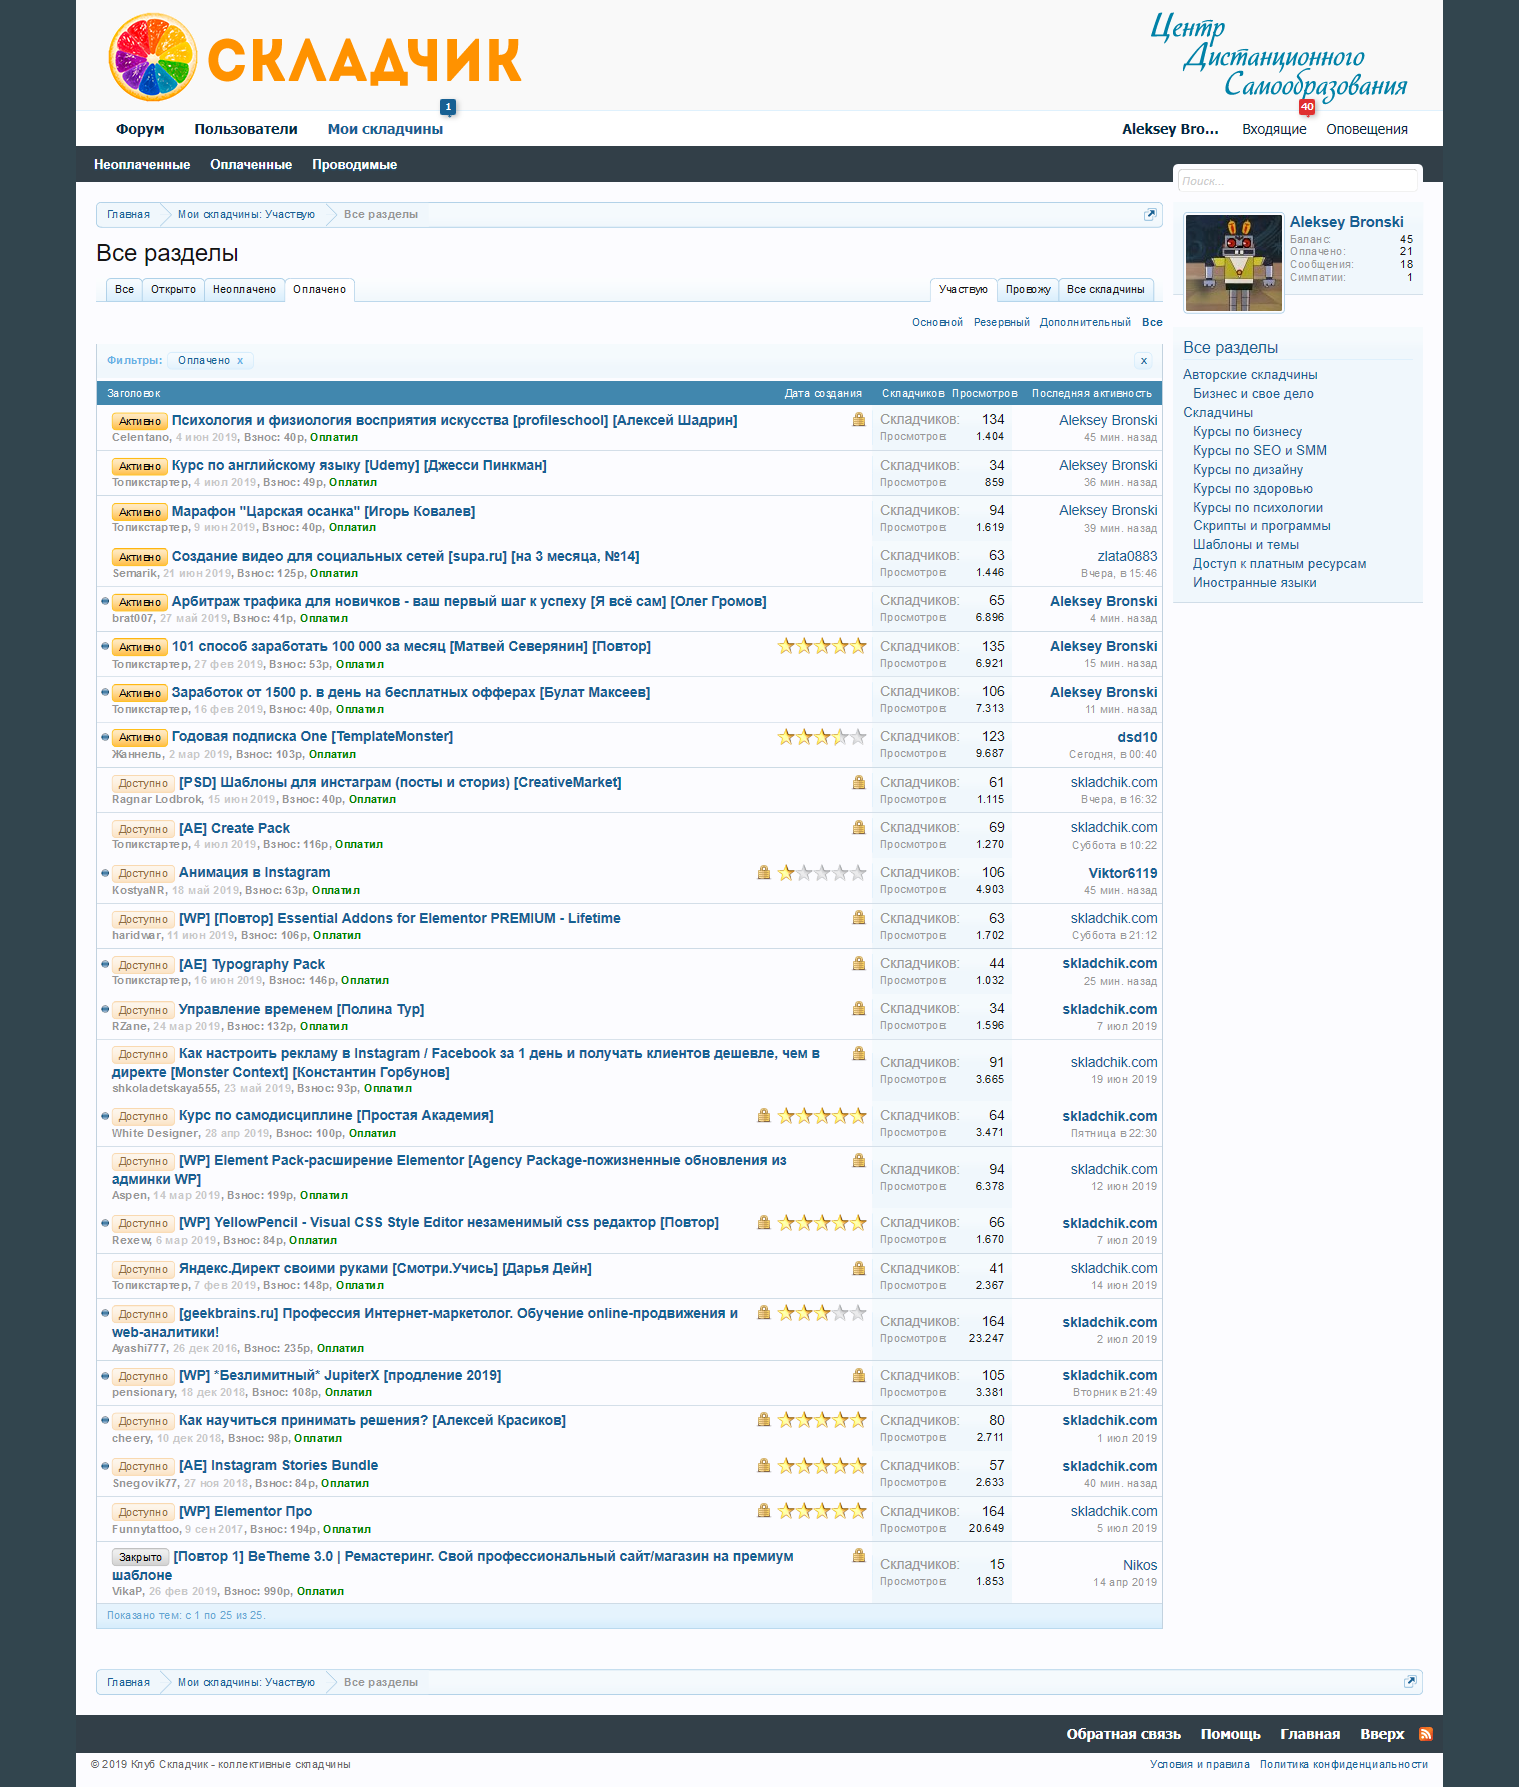Viewport: 1519px width, 1787px height.
Task: Click Главная in top breadcrumb
Action: (x=128, y=214)
